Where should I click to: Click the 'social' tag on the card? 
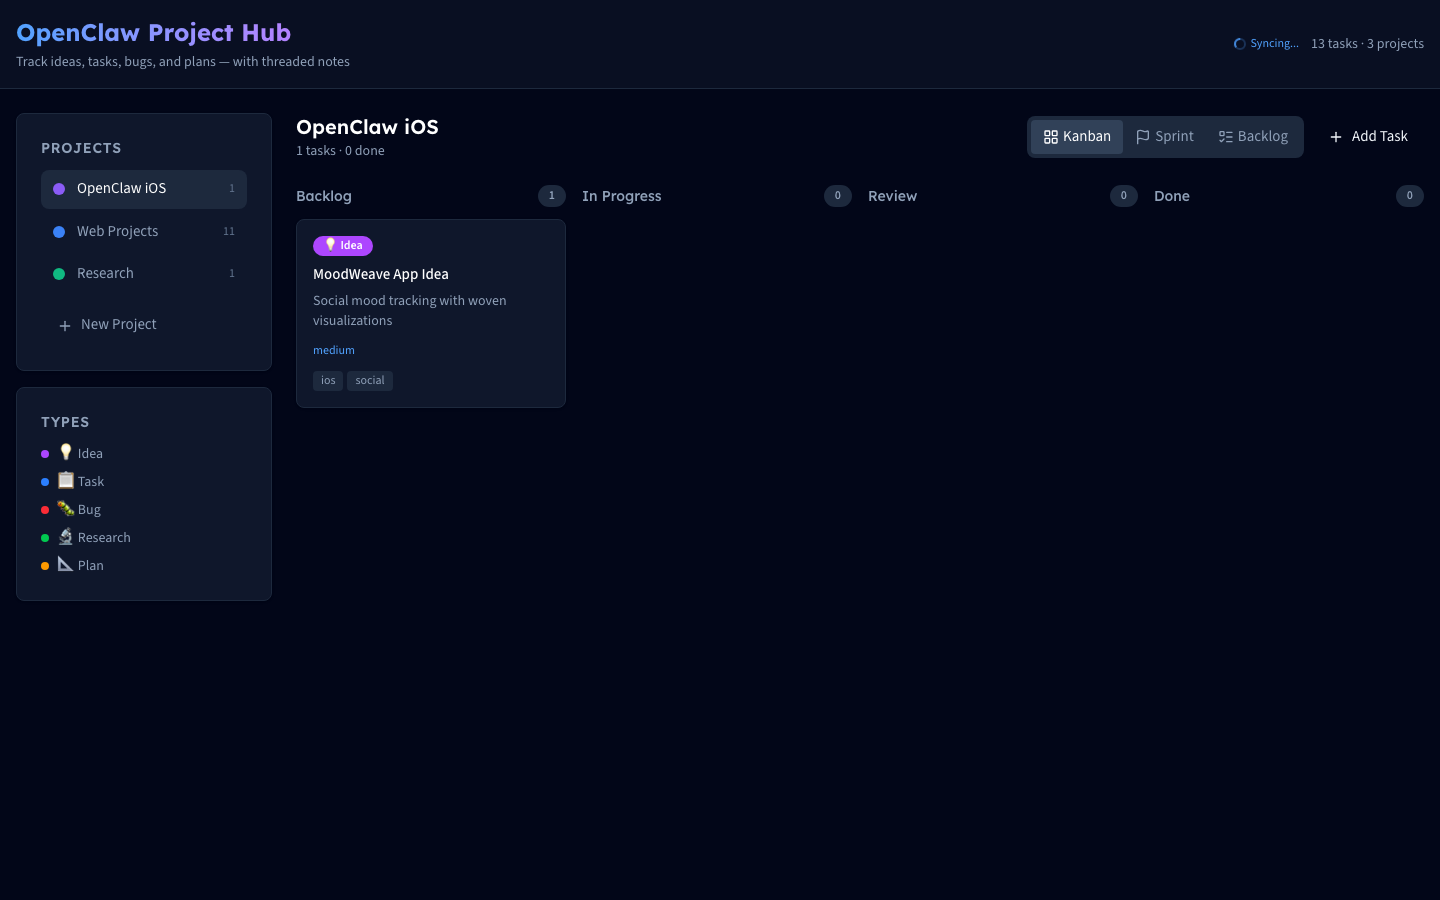[370, 380]
